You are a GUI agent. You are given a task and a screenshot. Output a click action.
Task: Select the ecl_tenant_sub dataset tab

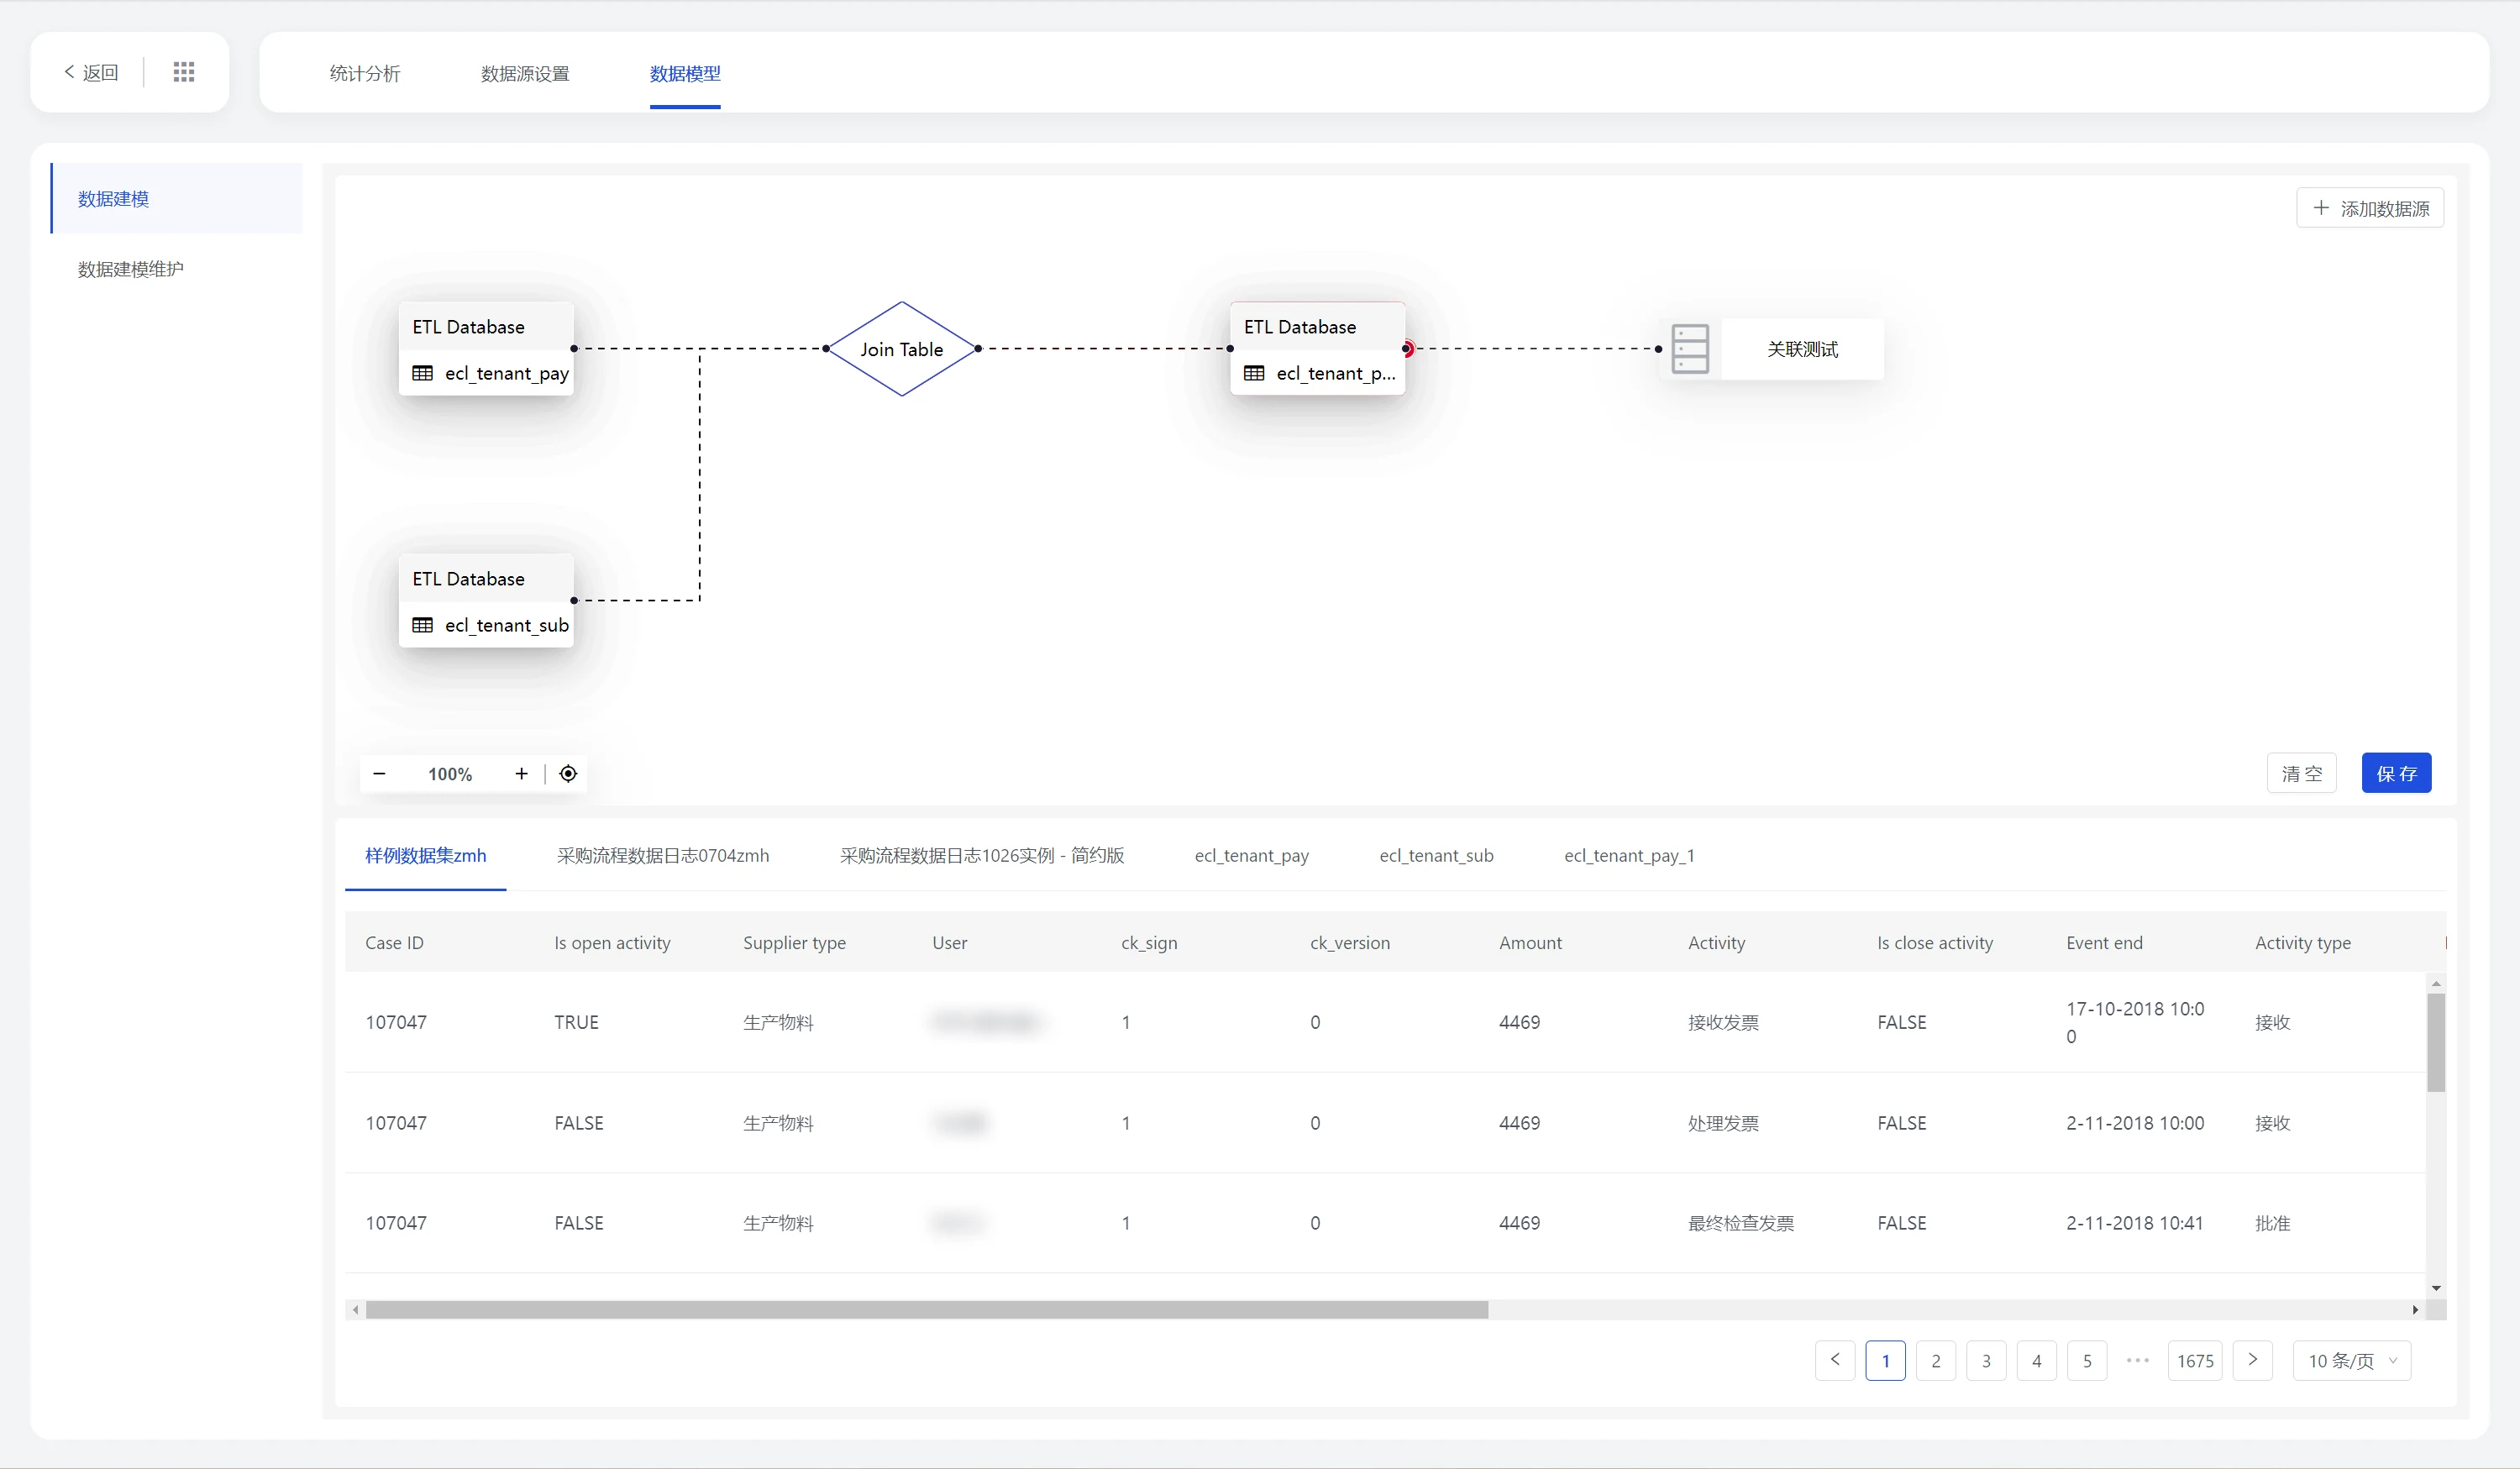pos(1437,855)
